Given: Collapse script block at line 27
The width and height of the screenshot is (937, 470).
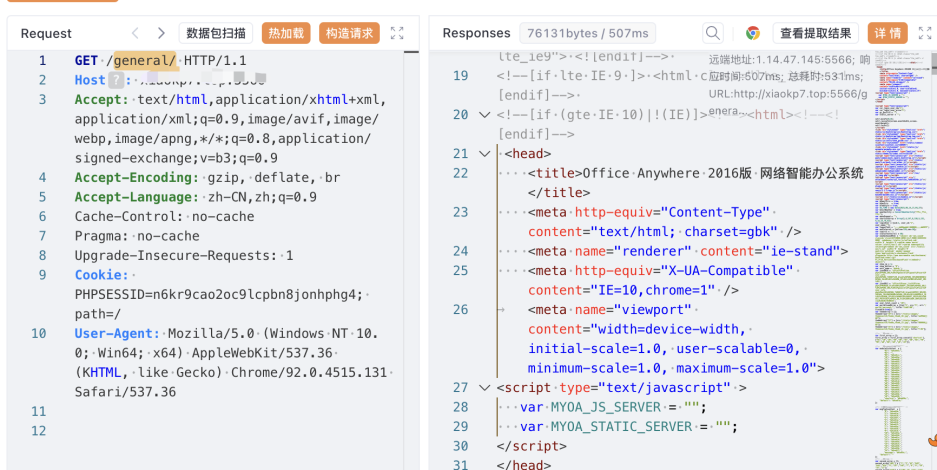Looking at the screenshot, I should click(x=485, y=388).
